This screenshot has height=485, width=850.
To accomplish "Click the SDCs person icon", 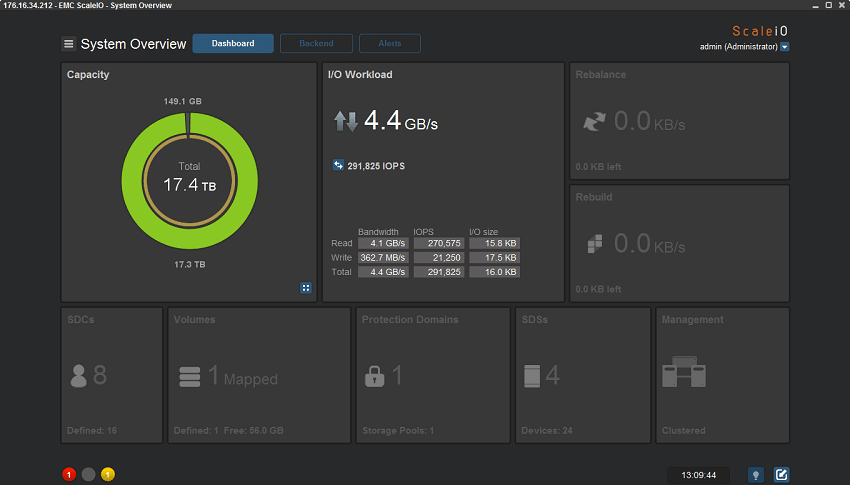I will click(x=79, y=376).
